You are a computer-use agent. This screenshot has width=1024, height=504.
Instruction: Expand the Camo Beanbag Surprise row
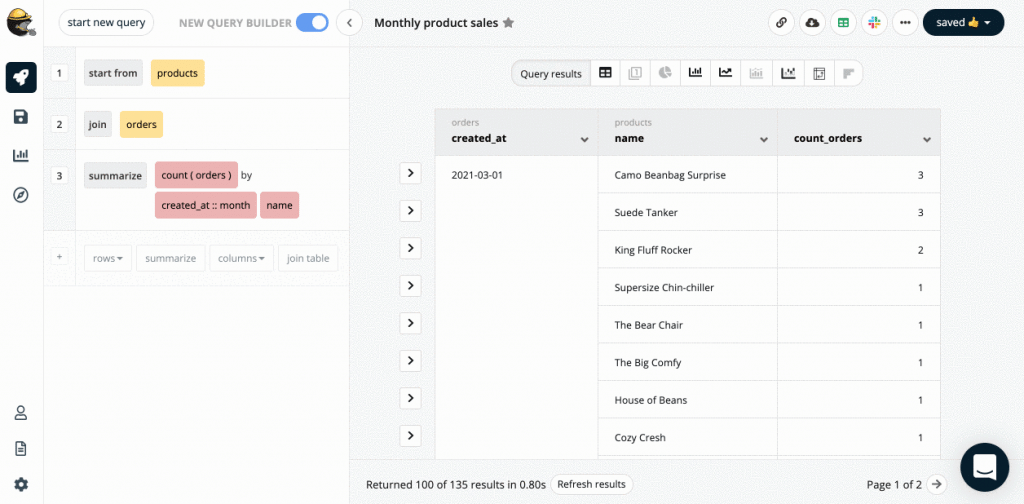(x=410, y=173)
